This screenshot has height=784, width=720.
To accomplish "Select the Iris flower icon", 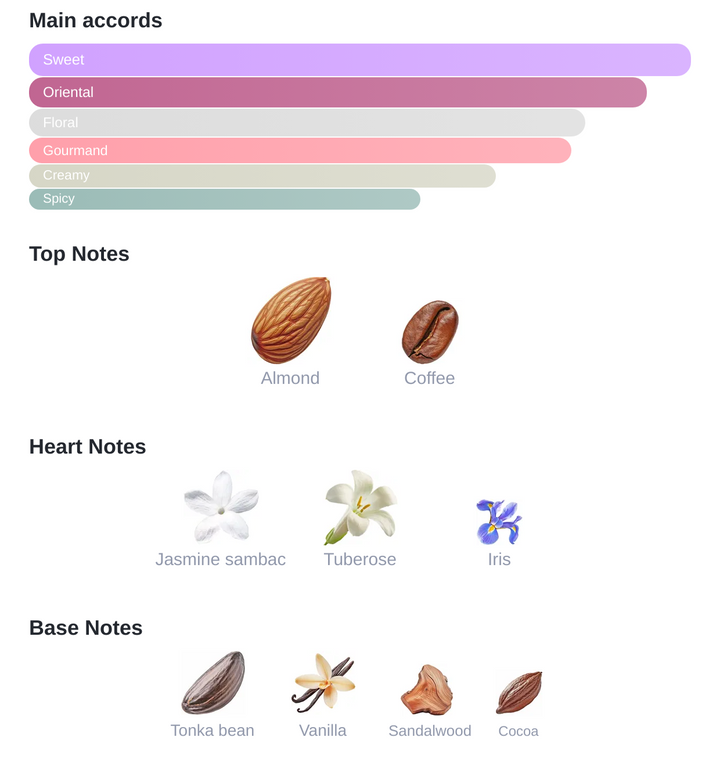I will click(x=499, y=521).
